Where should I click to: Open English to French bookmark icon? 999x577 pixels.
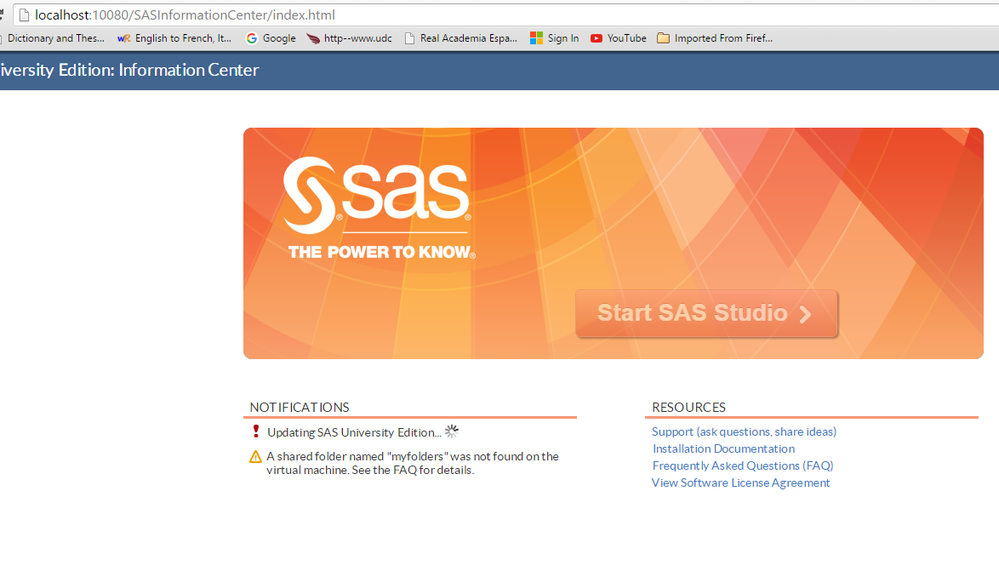(124, 38)
